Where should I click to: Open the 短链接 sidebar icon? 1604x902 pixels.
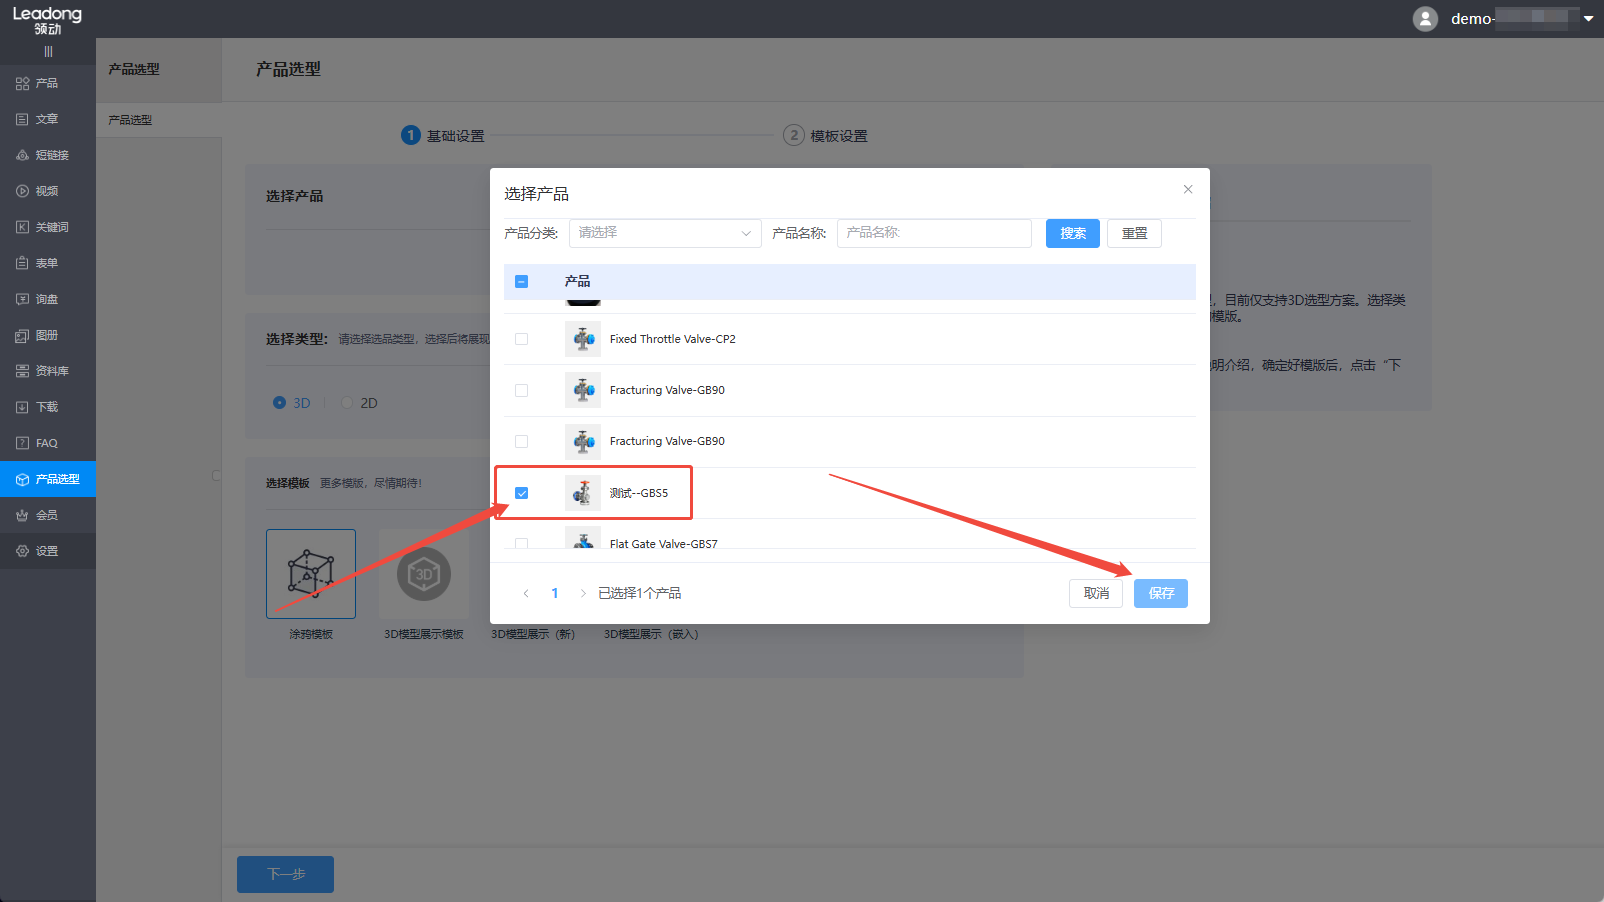[22, 155]
